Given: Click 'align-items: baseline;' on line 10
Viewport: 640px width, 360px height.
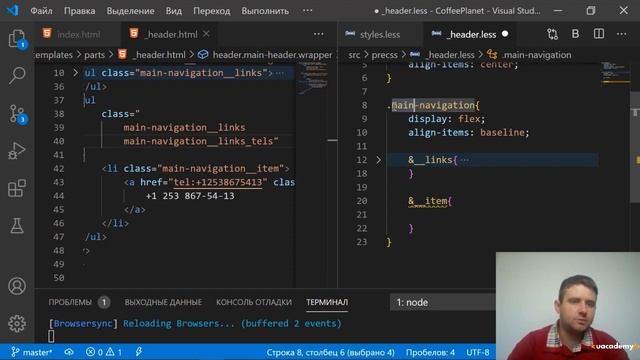Looking at the screenshot, I should pos(469,132).
